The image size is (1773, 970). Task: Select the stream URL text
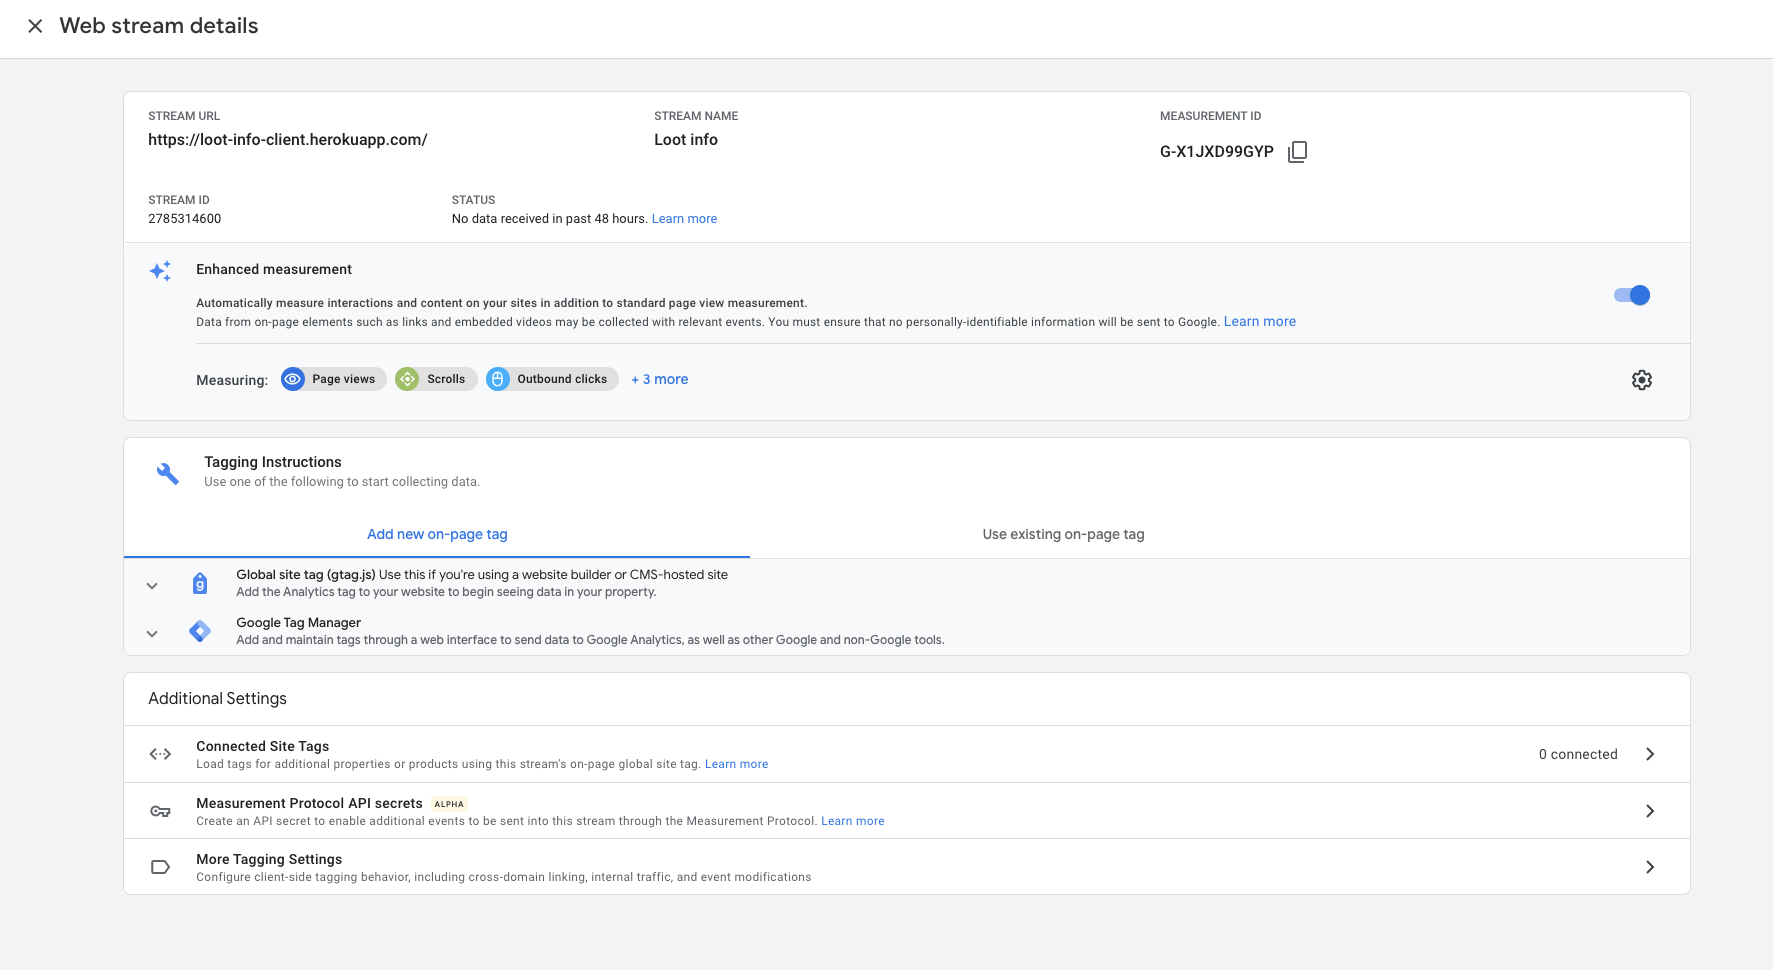[288, 140]
